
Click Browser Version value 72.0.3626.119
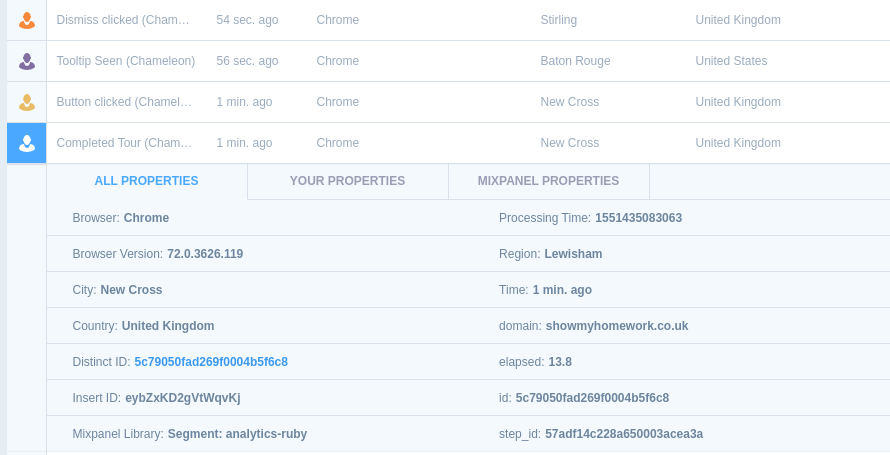(205, 254)
